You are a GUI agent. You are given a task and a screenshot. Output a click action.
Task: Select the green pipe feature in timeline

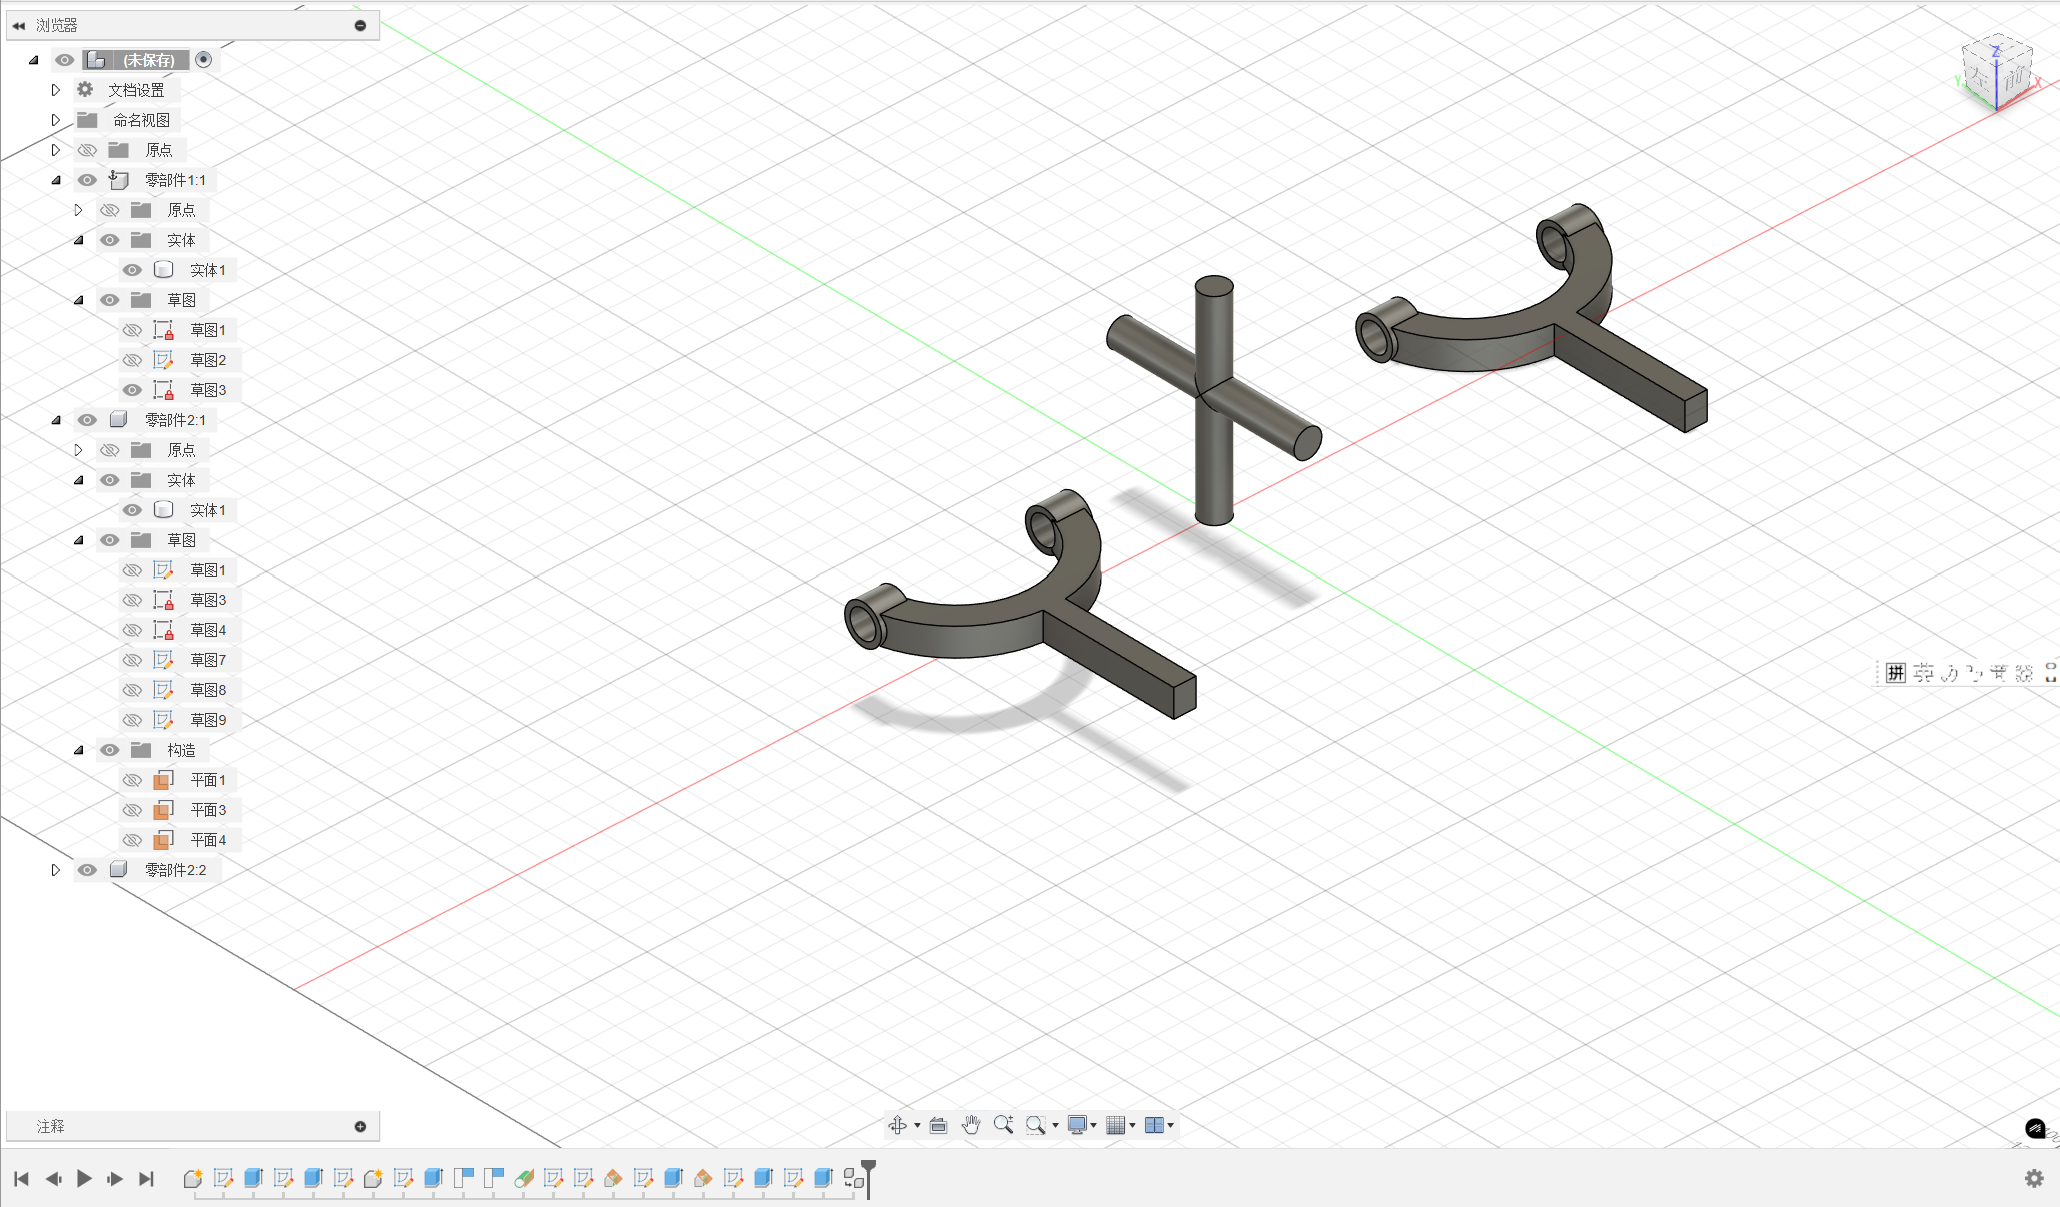524,1178
